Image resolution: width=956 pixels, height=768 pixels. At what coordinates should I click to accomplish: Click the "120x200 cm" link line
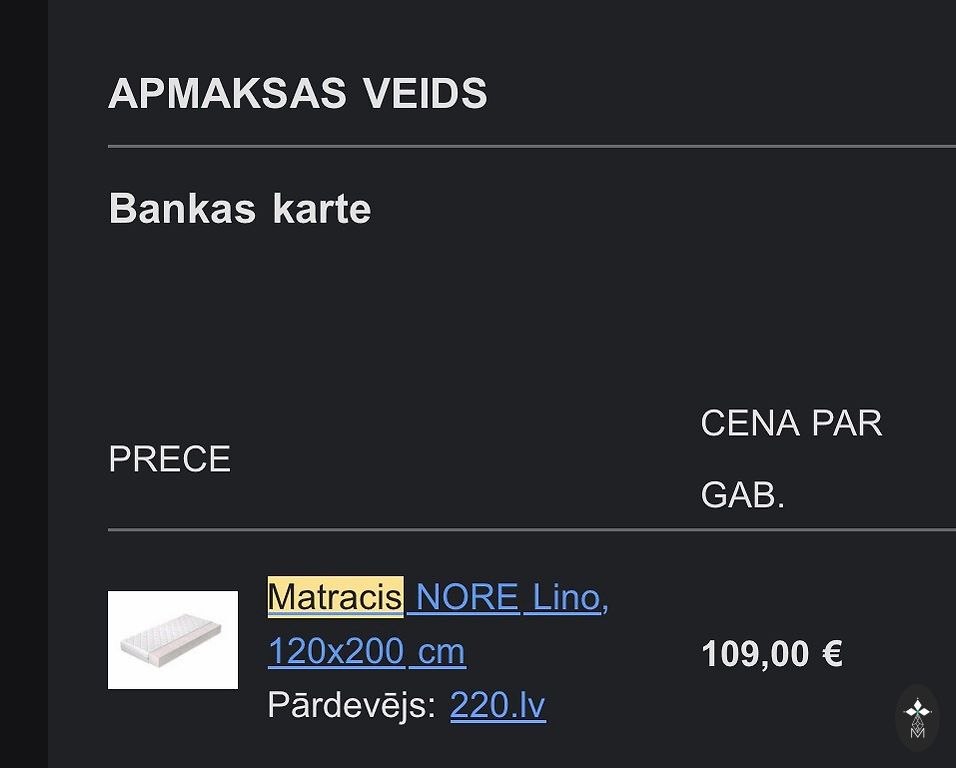click(366, 651)
